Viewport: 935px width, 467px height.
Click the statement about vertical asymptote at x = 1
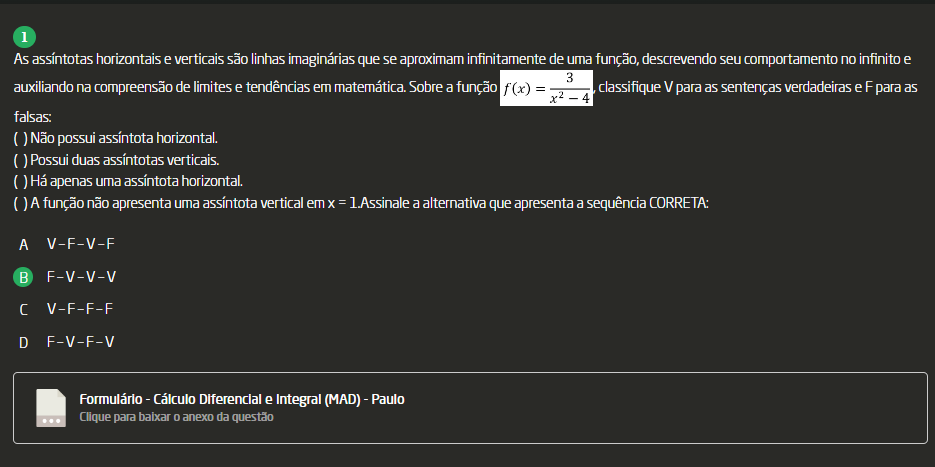(190, 203)
